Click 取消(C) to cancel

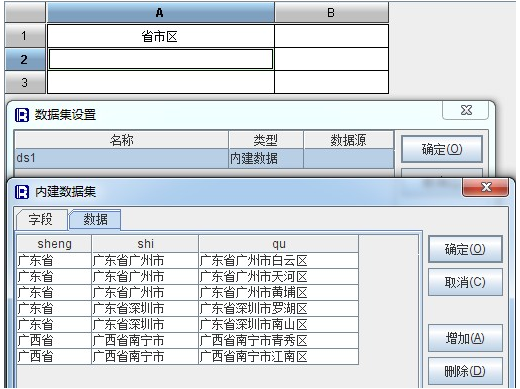(x=465, y=282)
